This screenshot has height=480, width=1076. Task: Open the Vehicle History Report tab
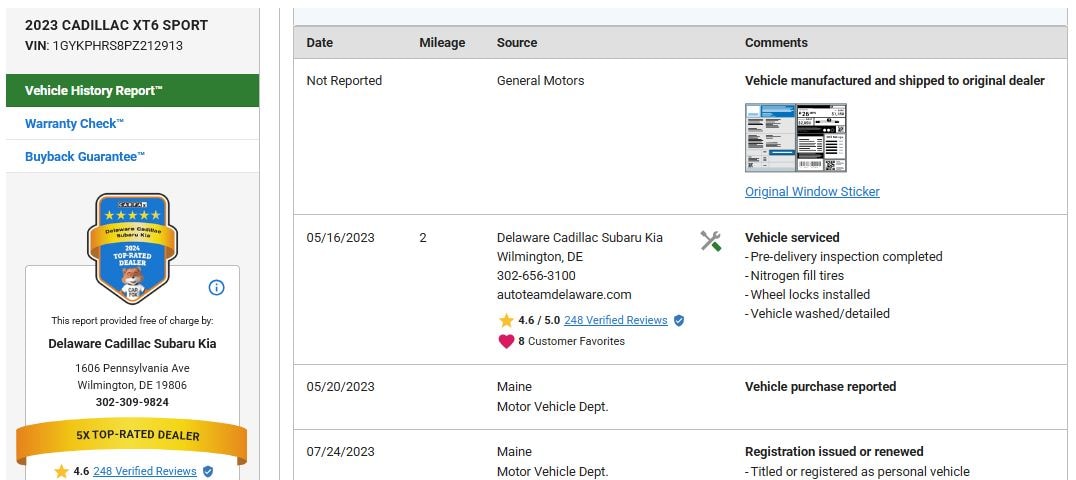94,91
